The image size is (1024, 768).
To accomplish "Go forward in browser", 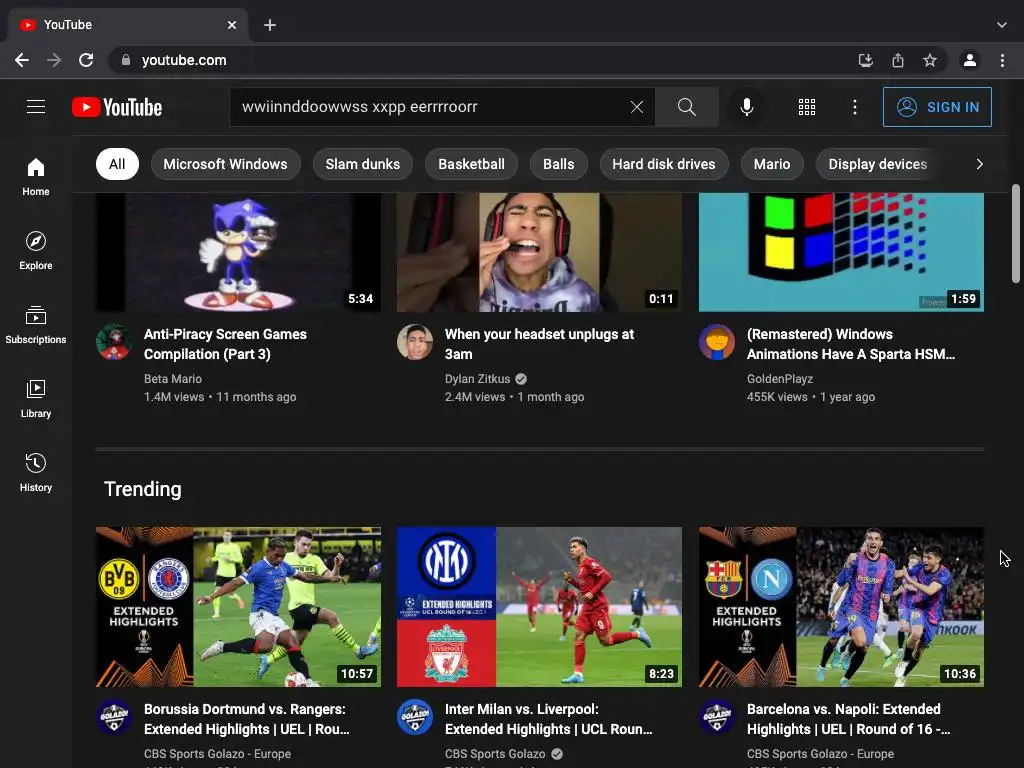I will tap(54, 60).
